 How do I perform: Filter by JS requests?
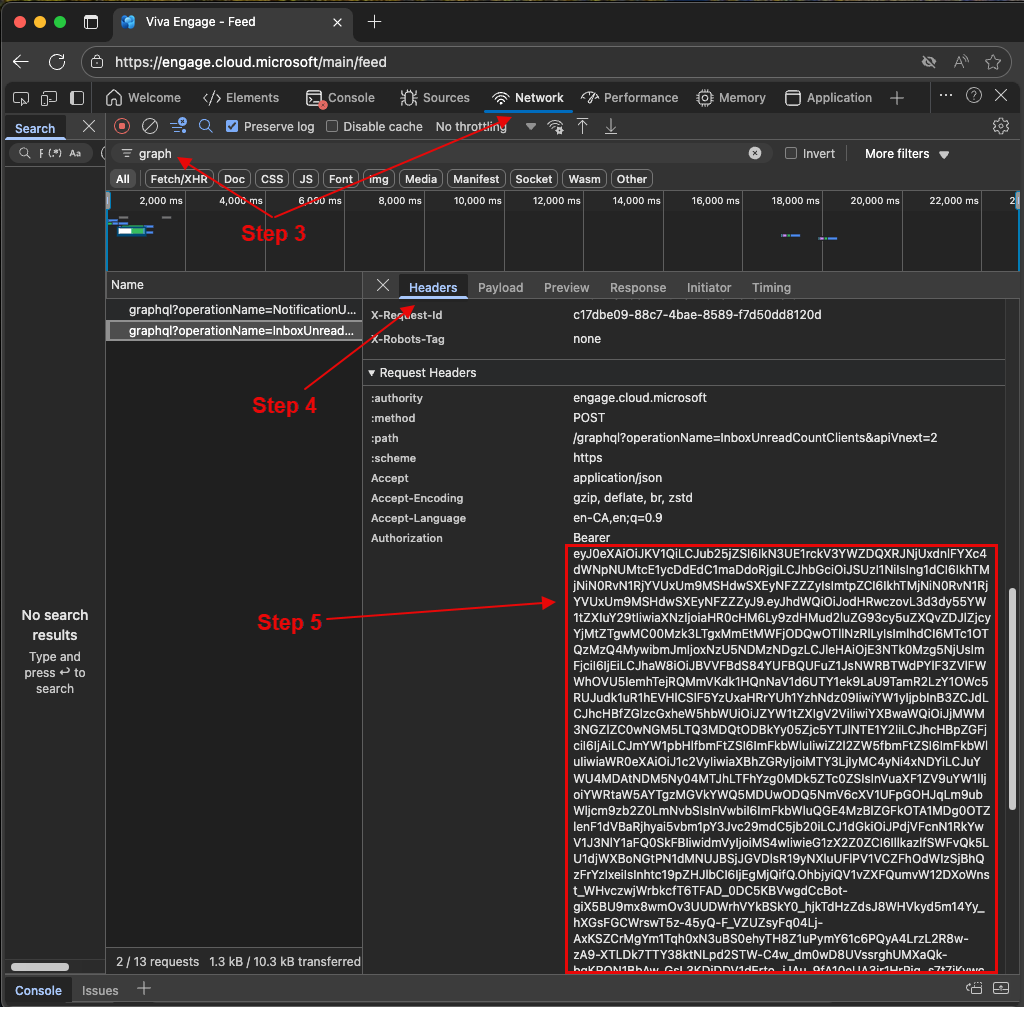pos(306,179)
